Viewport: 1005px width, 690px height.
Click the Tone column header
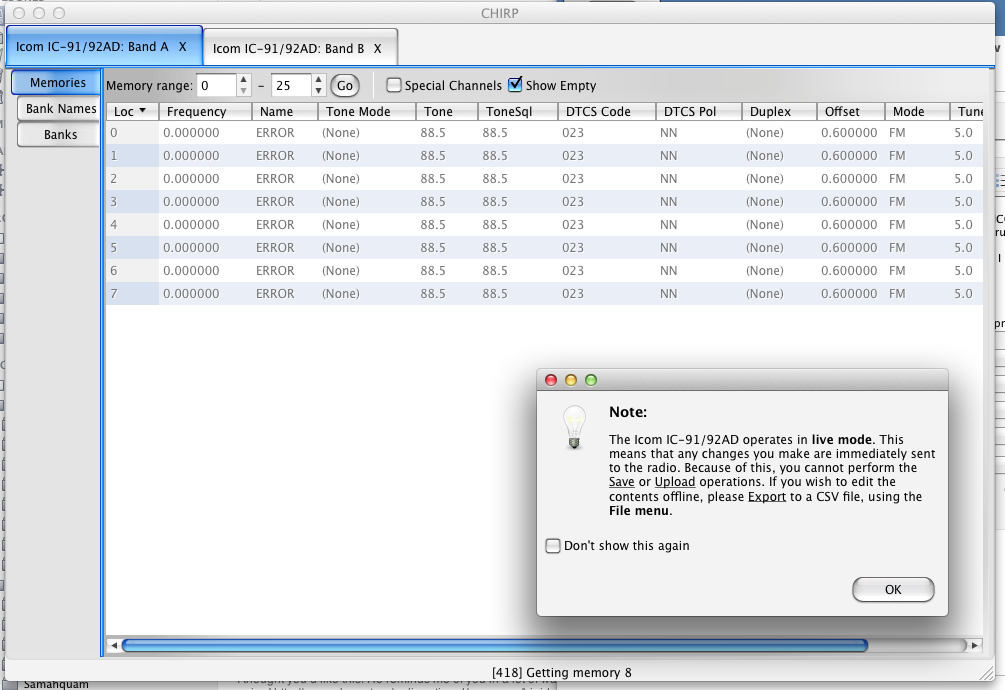pos(447,111)
